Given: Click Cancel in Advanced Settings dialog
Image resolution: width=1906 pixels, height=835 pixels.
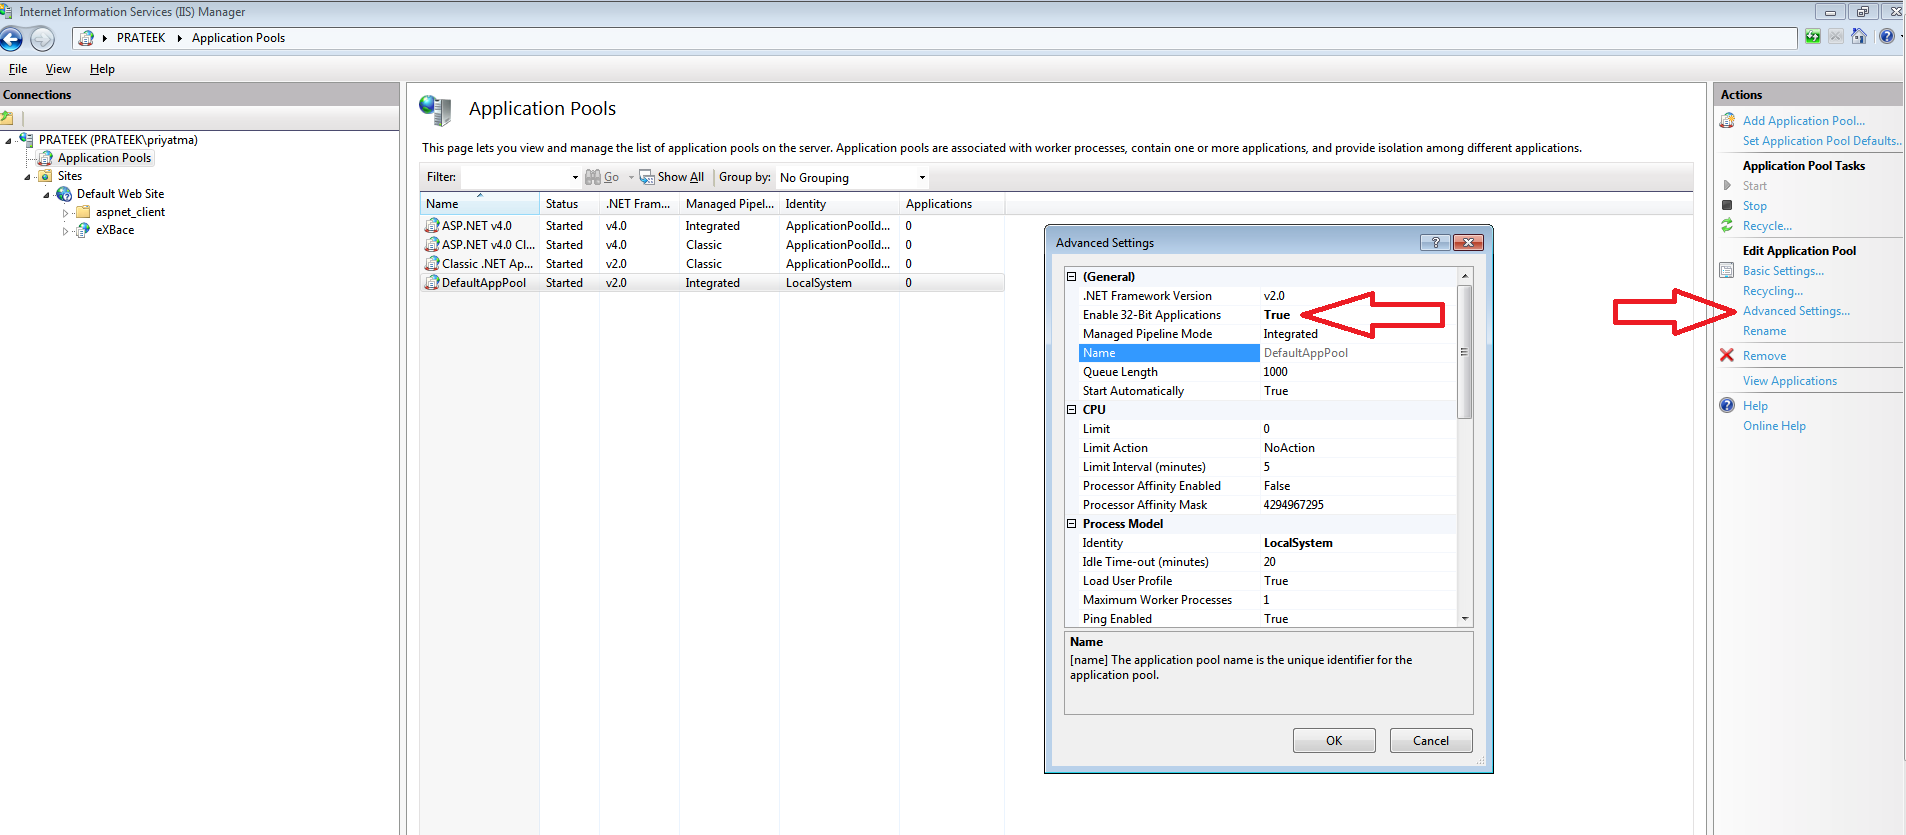Looking at the screenshot, I should [x=1431, y=741].
